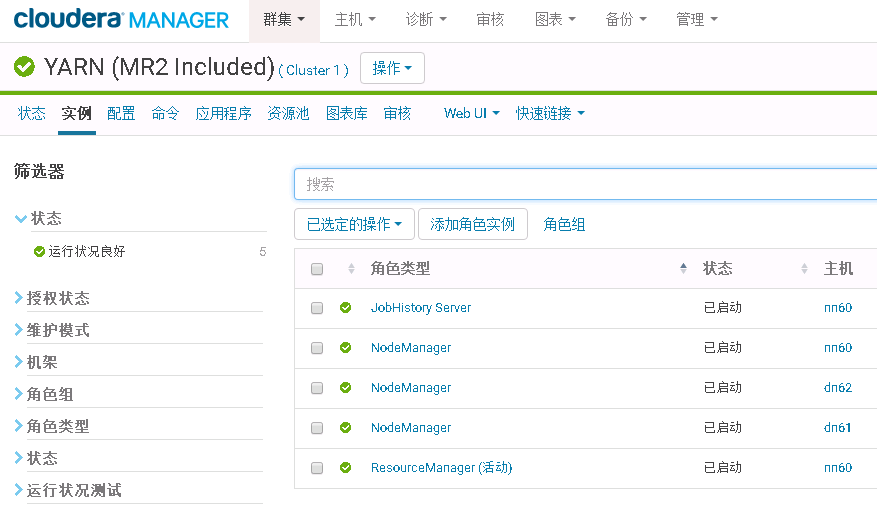Expand the collapsed 状态 filter below 角色类型
Viewport: 877px width, 511px height.
[36, 458]
